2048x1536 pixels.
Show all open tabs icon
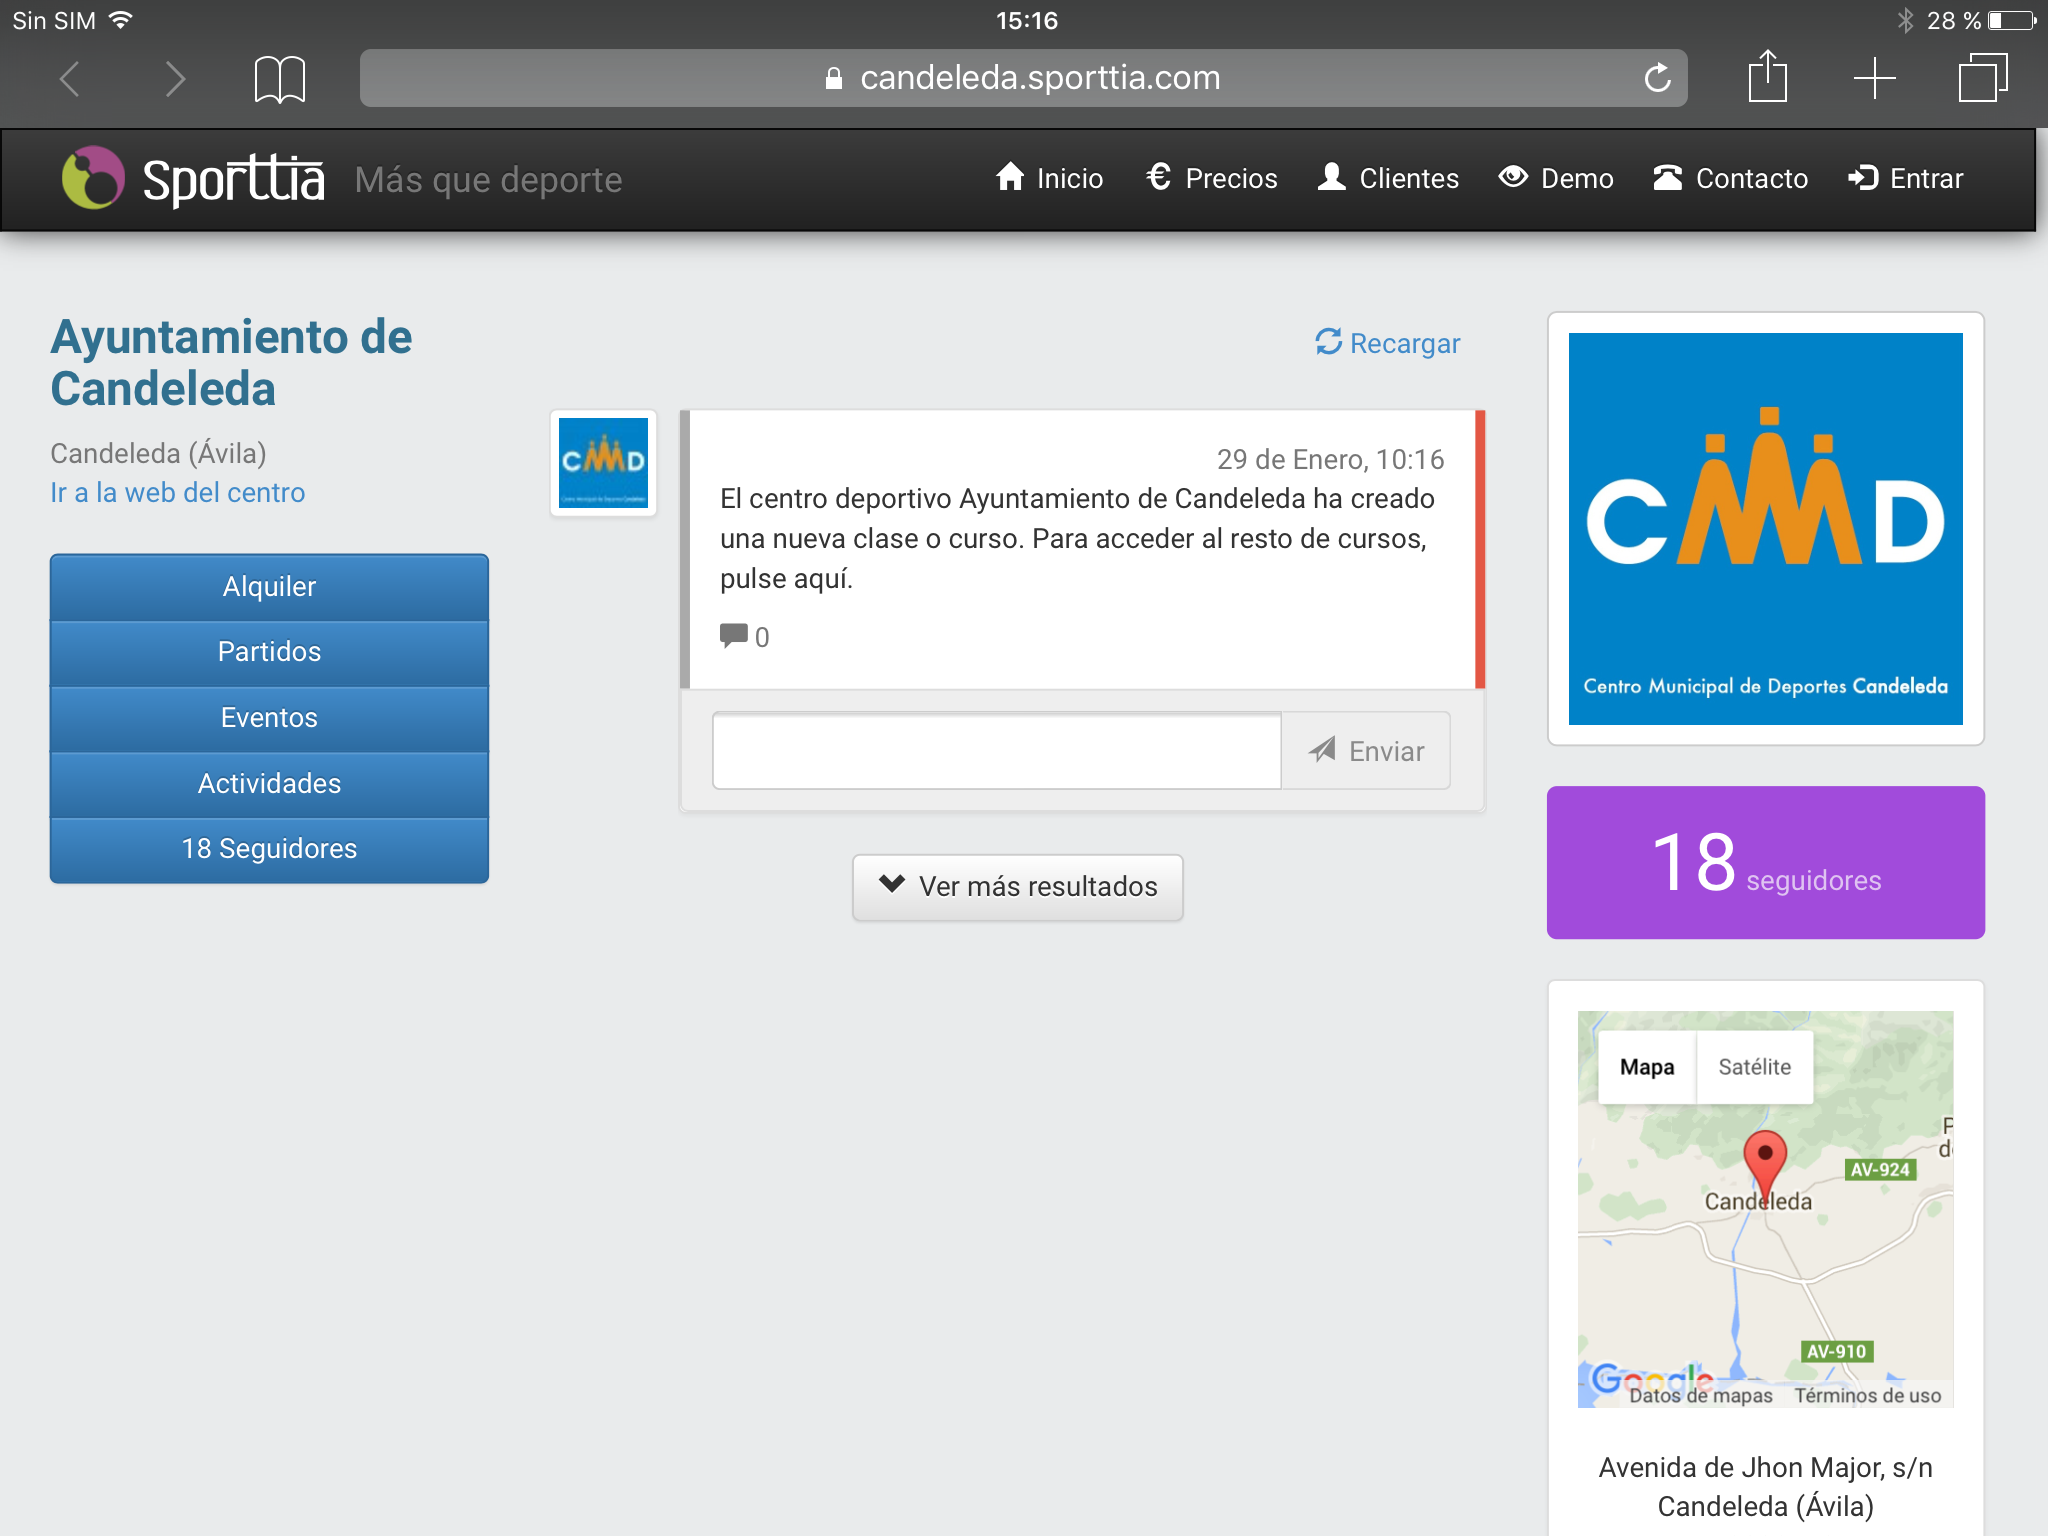(x=1982, y=78)
